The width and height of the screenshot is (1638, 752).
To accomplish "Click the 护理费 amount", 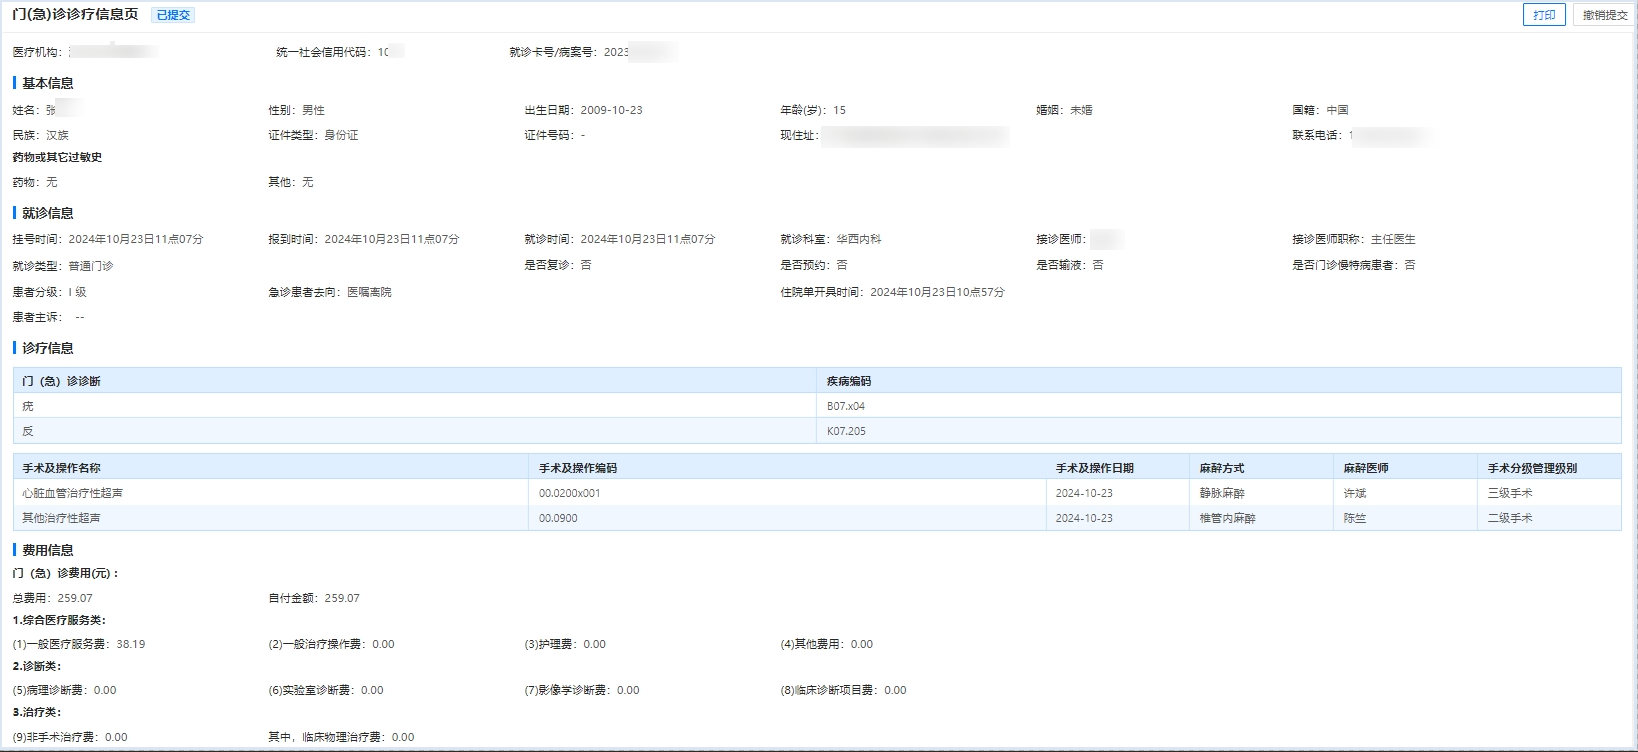I will pyautogui.click(x=595, y=644).
